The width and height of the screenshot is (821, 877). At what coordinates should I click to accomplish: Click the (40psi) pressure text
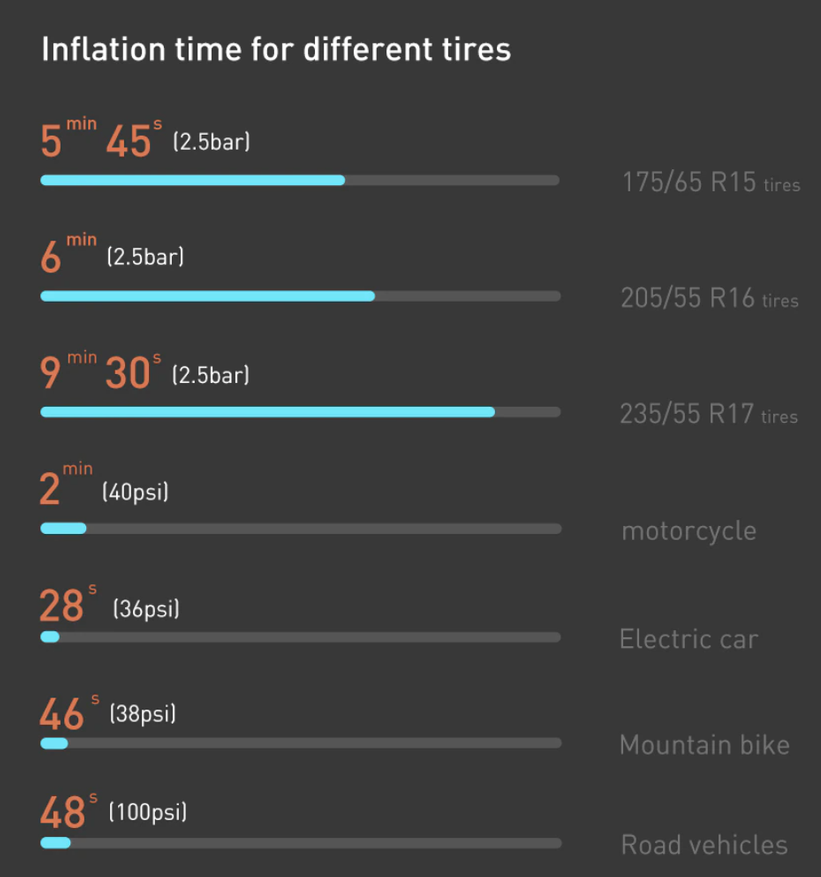135,492
